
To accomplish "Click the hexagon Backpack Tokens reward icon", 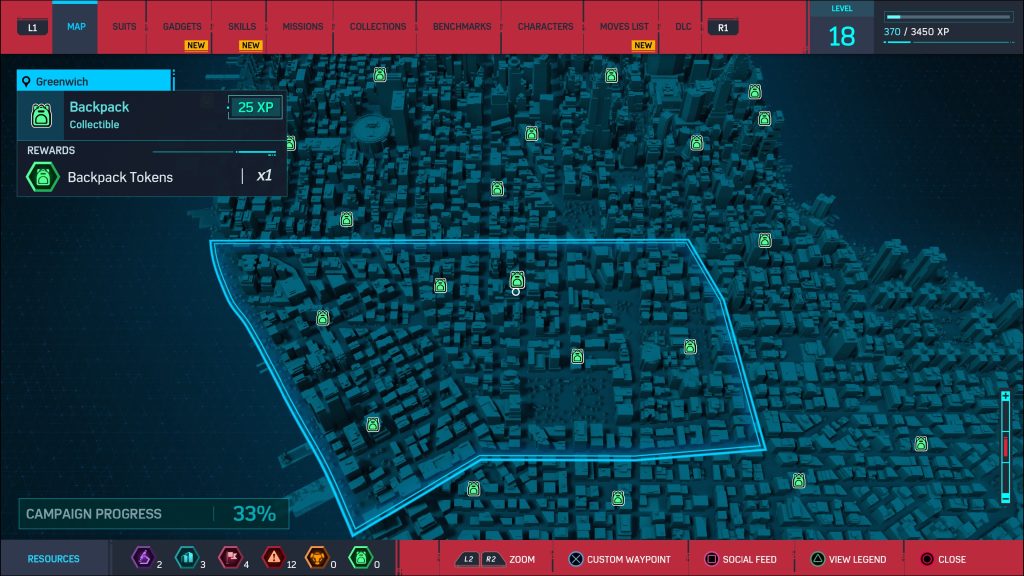I will [42, 176].
